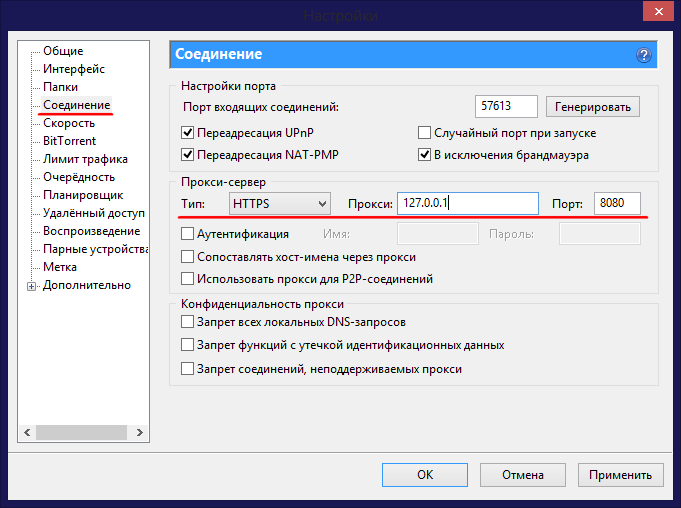Expand the Дополнительно tree node
This screenshot has height=508, width=681.
[32, 286]
